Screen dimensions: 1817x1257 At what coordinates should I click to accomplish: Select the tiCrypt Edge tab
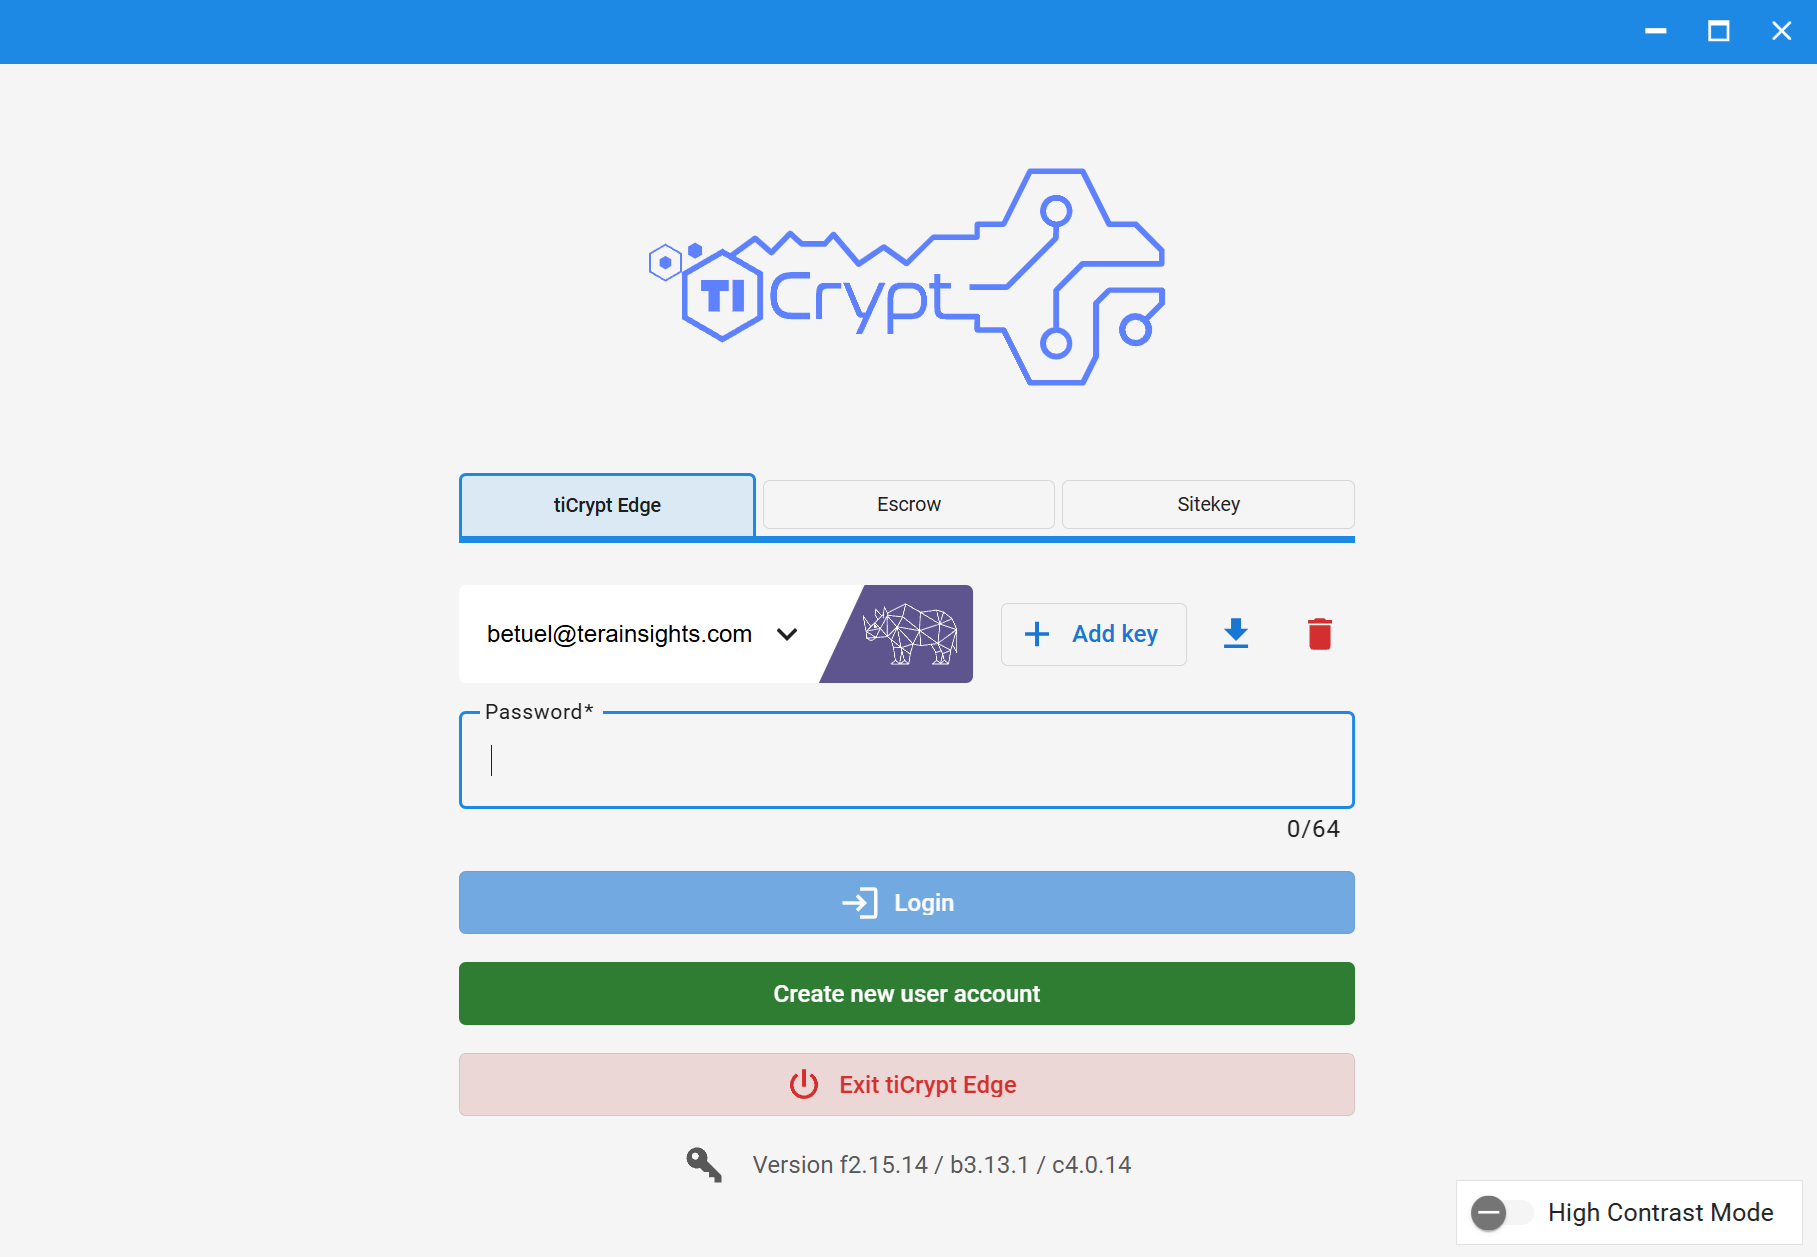(607, 506)
